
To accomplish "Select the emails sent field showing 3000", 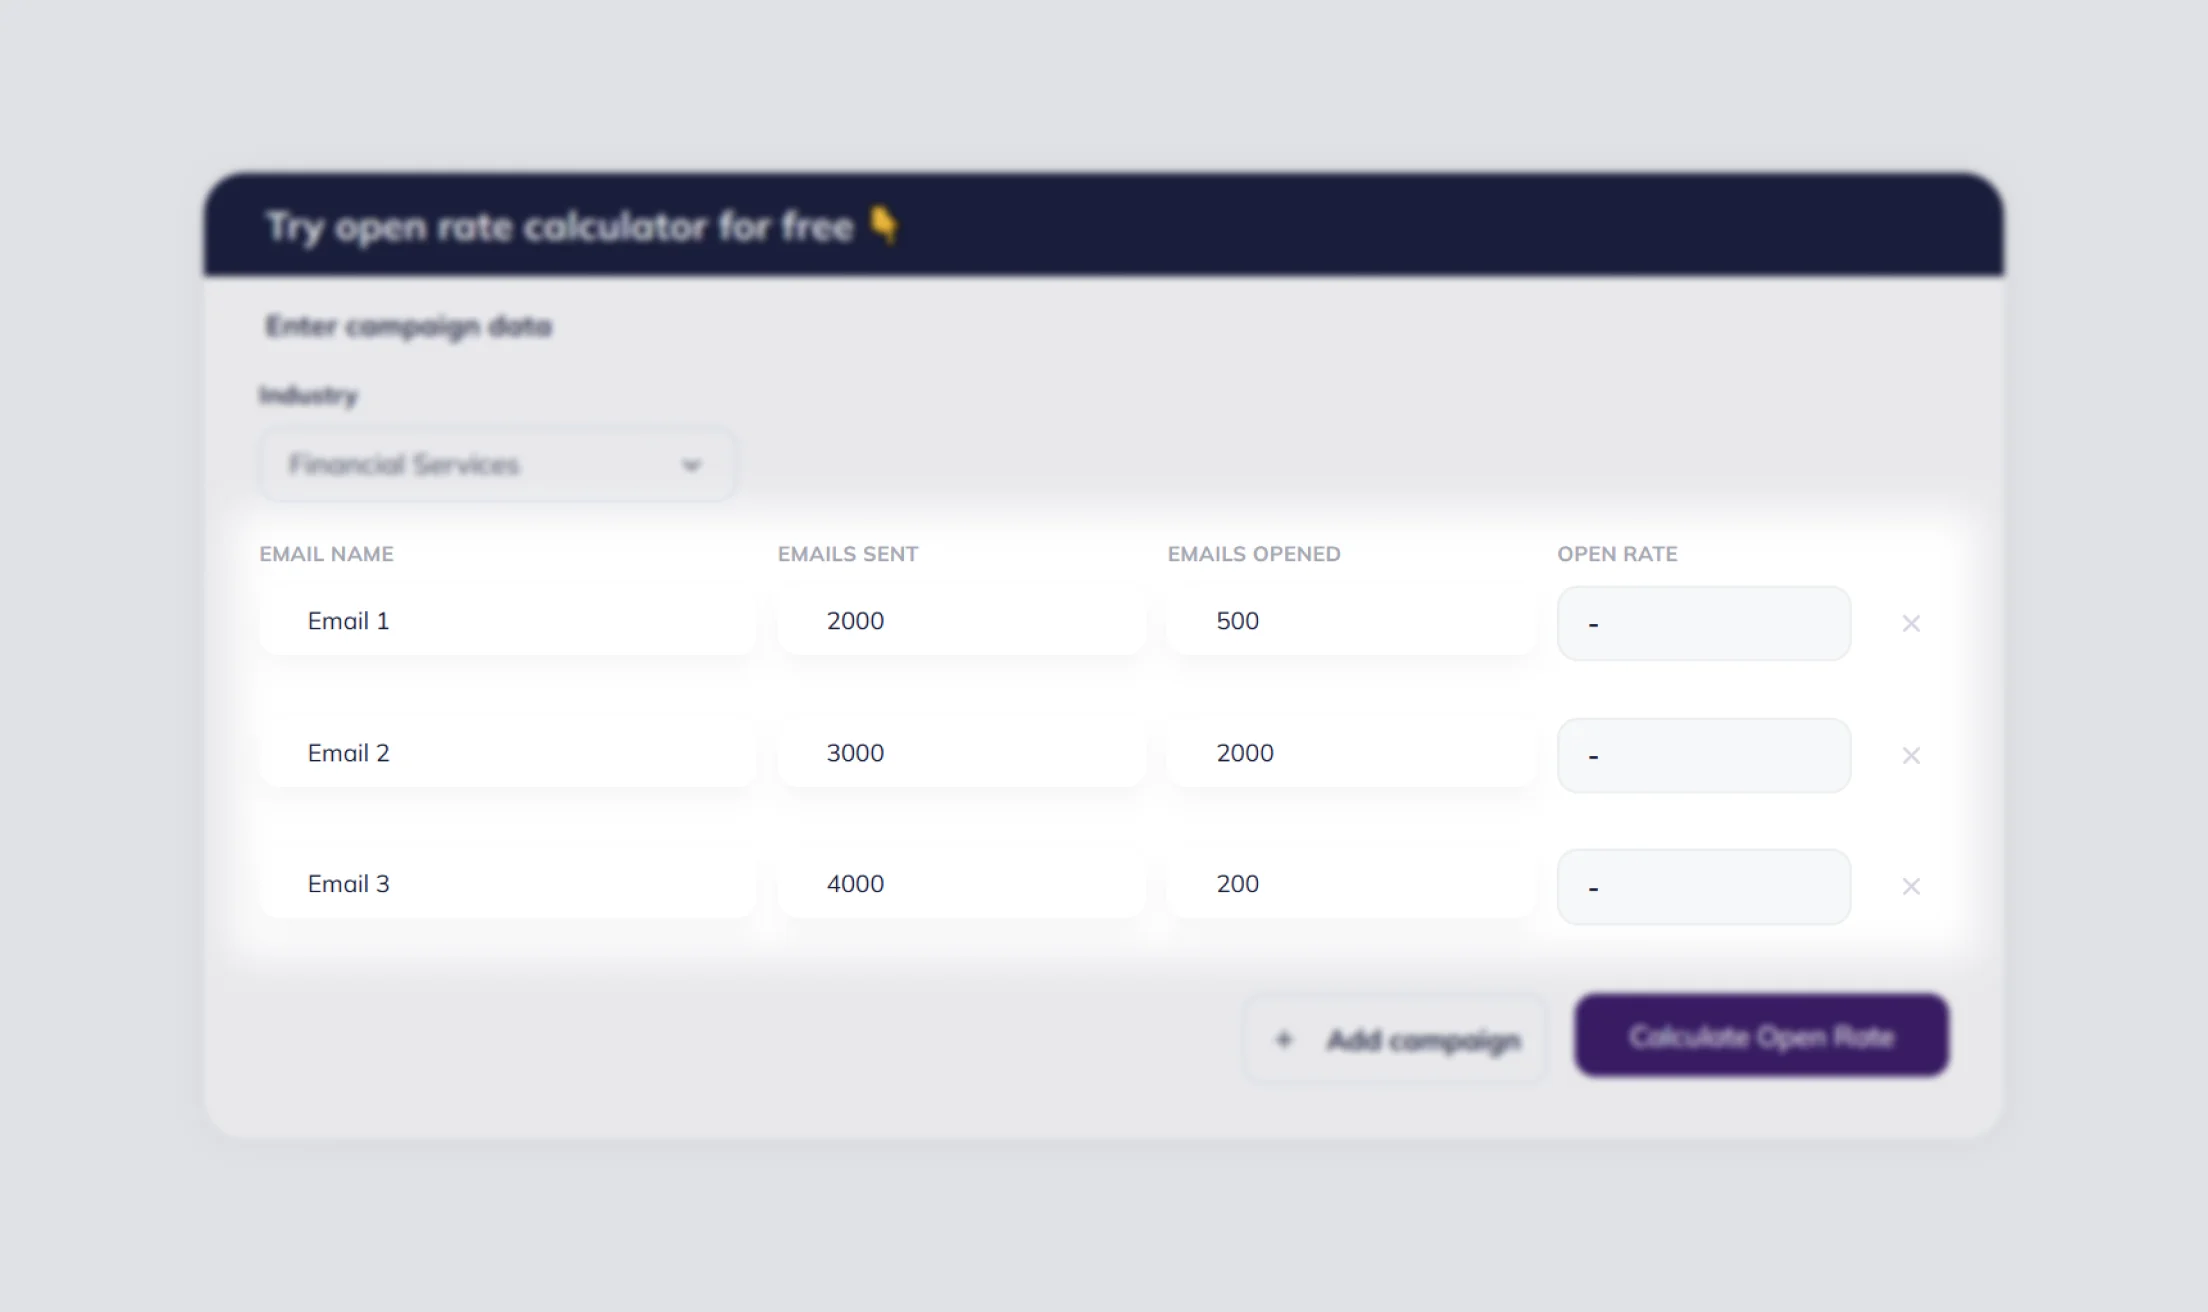I will click(x=962, y=753).
